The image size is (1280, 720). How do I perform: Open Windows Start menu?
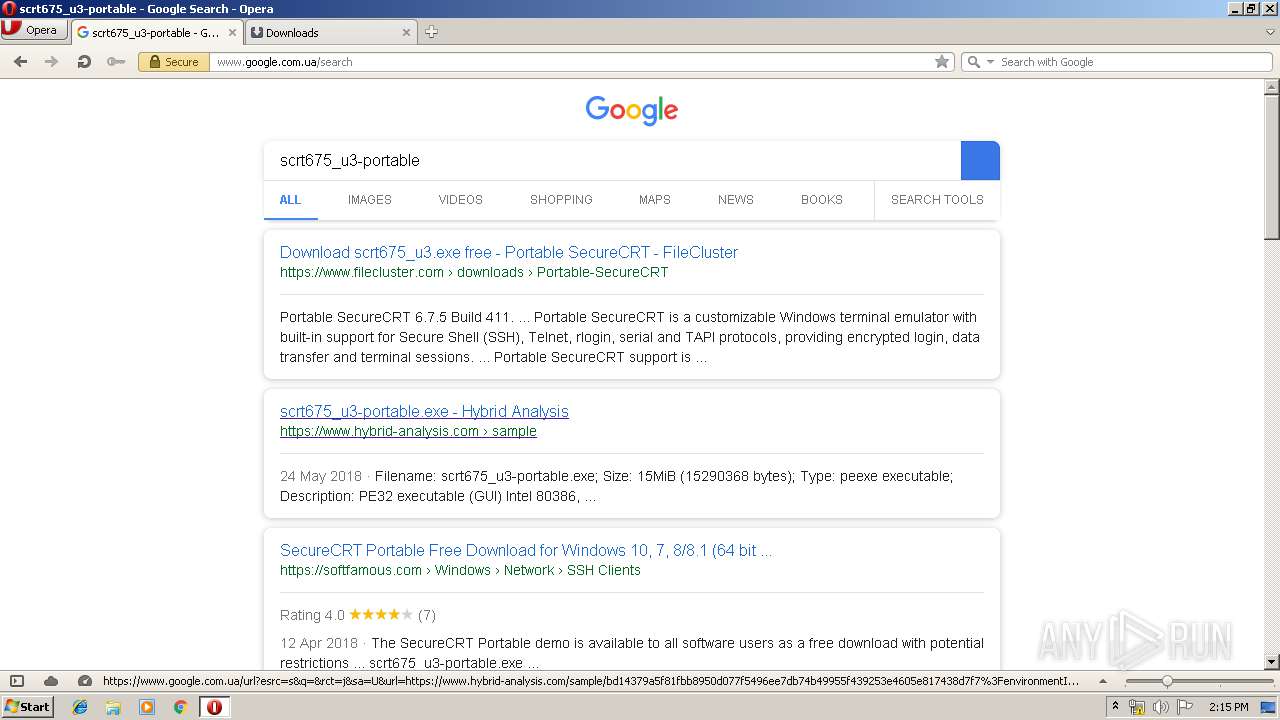point(27,706)
